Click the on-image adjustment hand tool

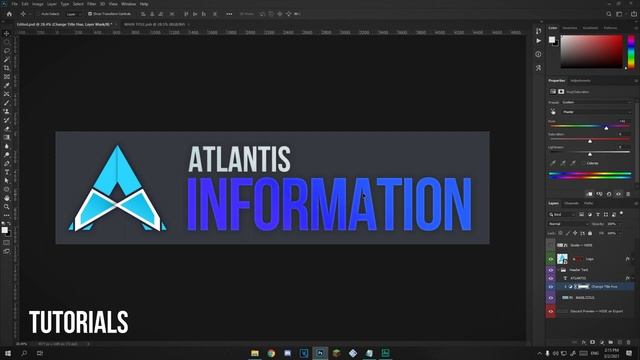click(x=553, y=111)
